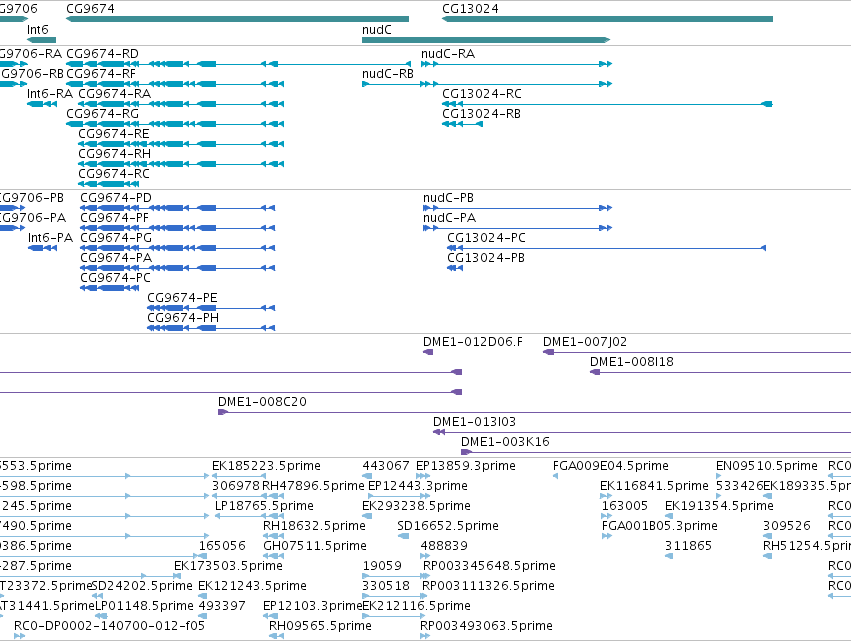The width and height of the screenshot is (851, 641).
Task: Open BAC clone label DME1-008I18
Action: coord(632,362)
